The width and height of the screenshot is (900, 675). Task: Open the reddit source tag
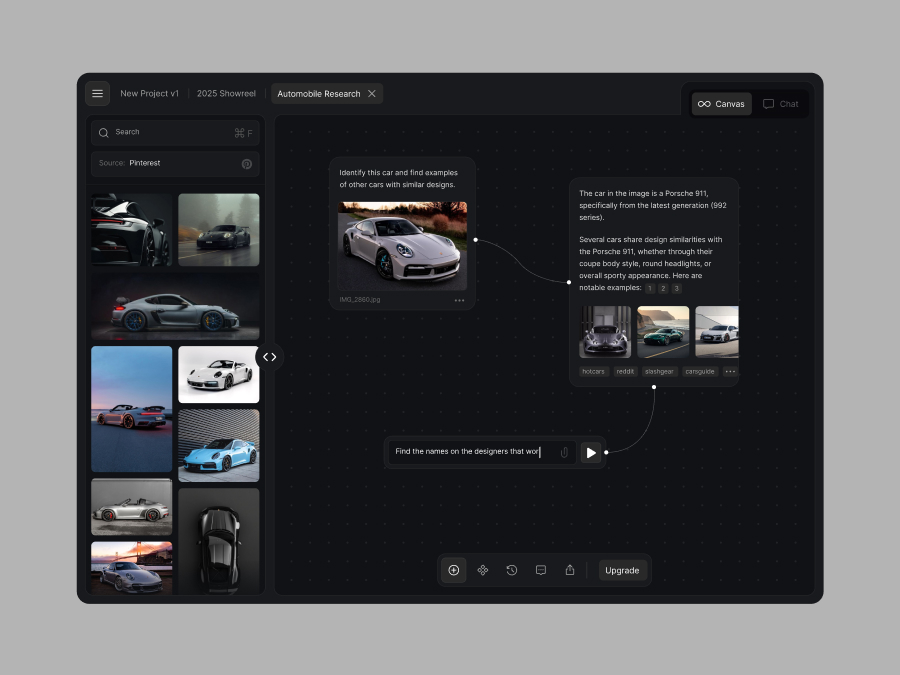tap(625, 371)
